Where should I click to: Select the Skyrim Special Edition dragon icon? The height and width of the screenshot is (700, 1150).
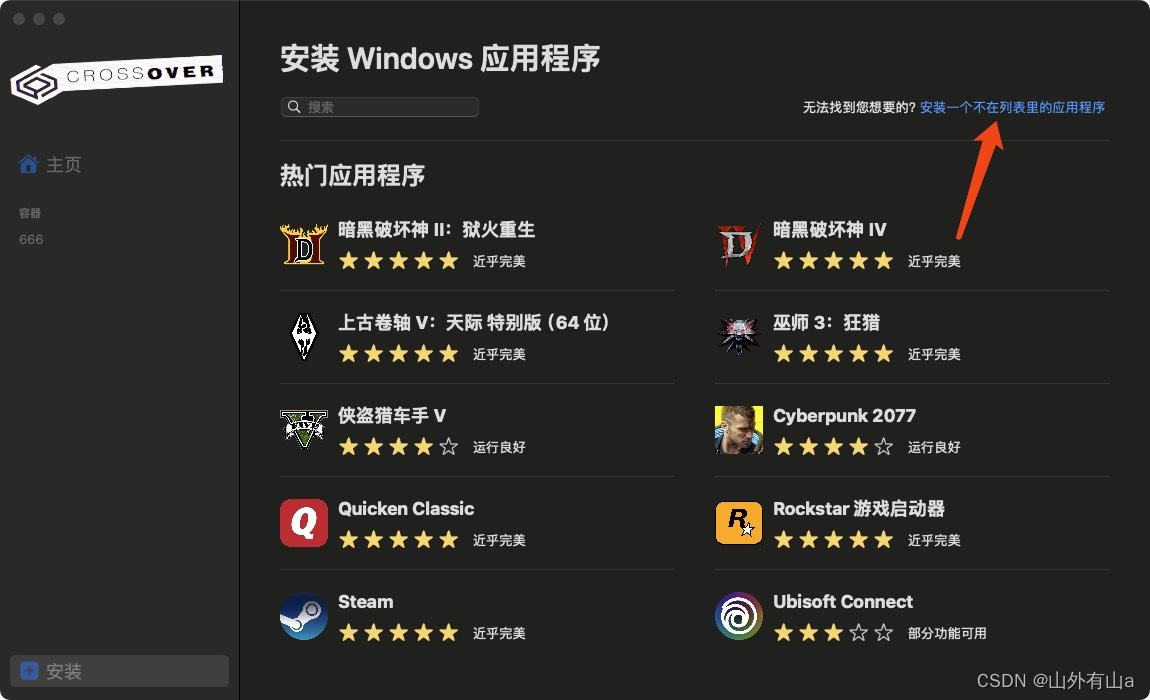(x=304, y=337)
